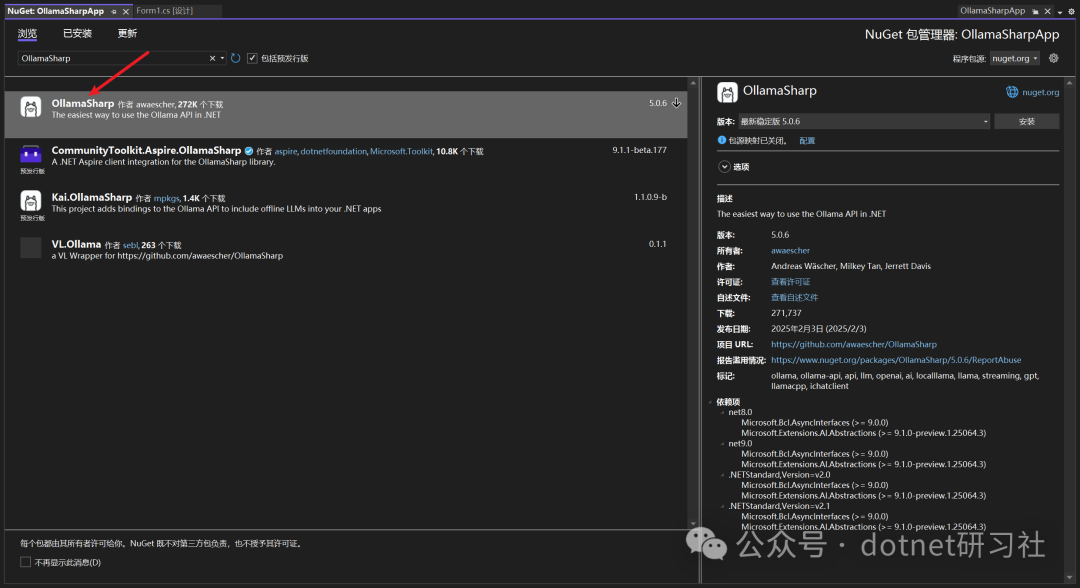This screenshot has height=588, width=1080.
Task: Click the sebl author link
Action: point(130,245)
